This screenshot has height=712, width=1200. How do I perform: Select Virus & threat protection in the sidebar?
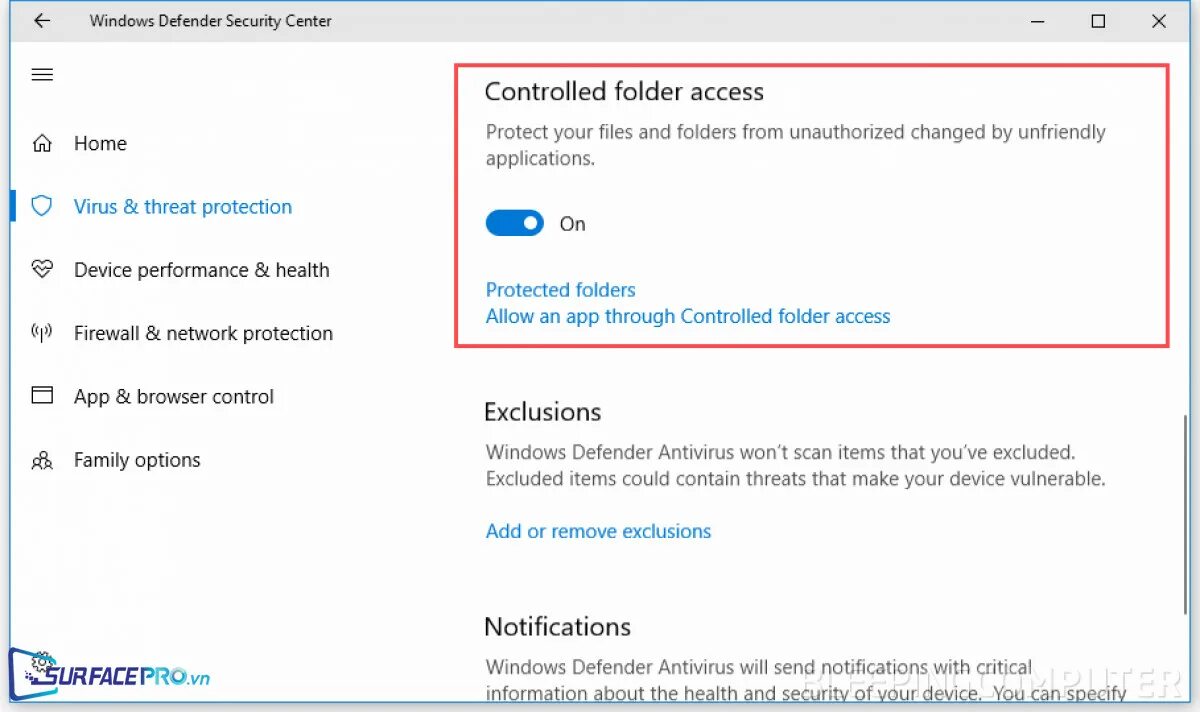pyautogui.click(x=183, y=207)
